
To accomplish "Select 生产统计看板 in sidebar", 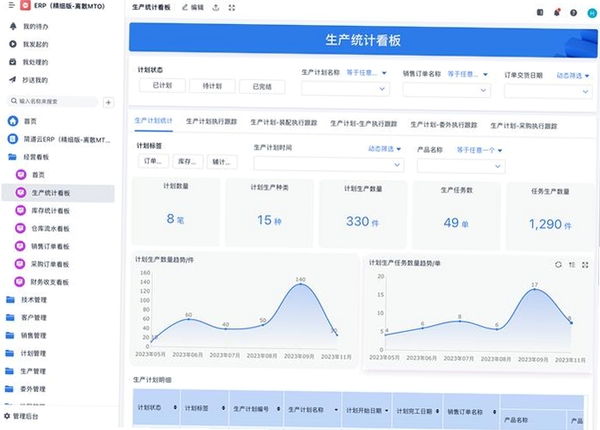I will (x=58, y=193).
